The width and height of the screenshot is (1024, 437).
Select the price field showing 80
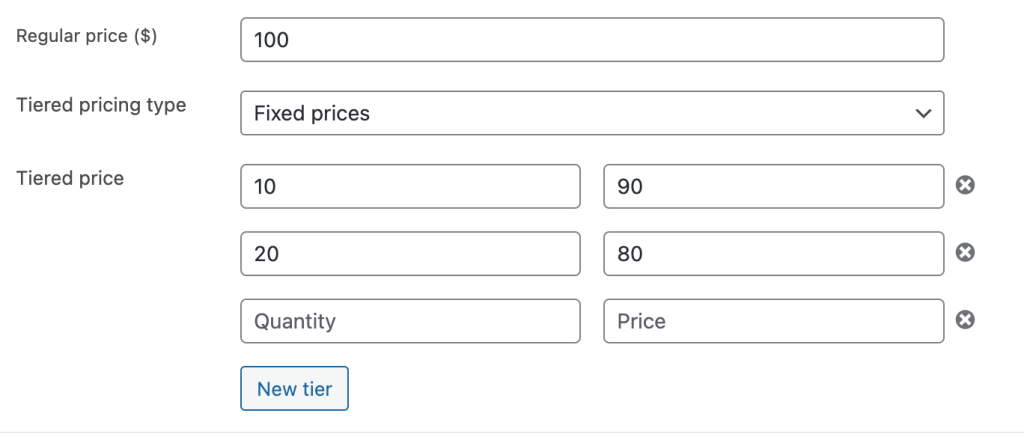pos(773,254)
